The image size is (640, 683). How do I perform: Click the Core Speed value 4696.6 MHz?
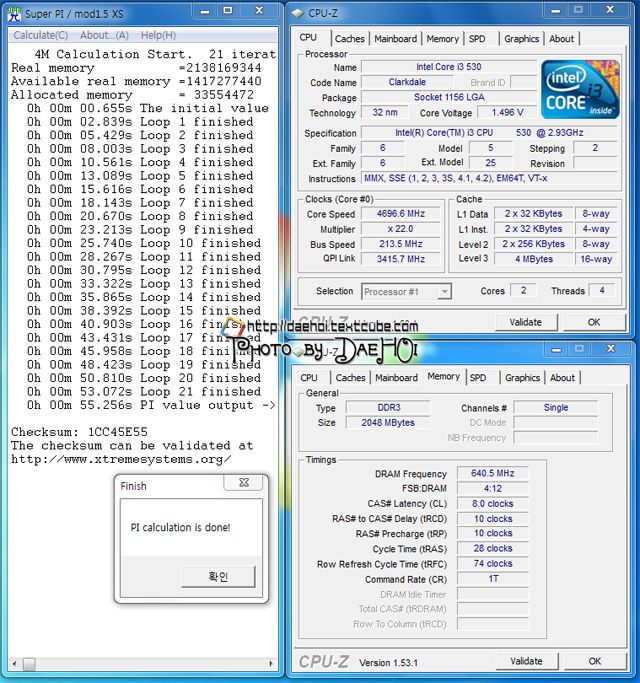tap(401, 214)
